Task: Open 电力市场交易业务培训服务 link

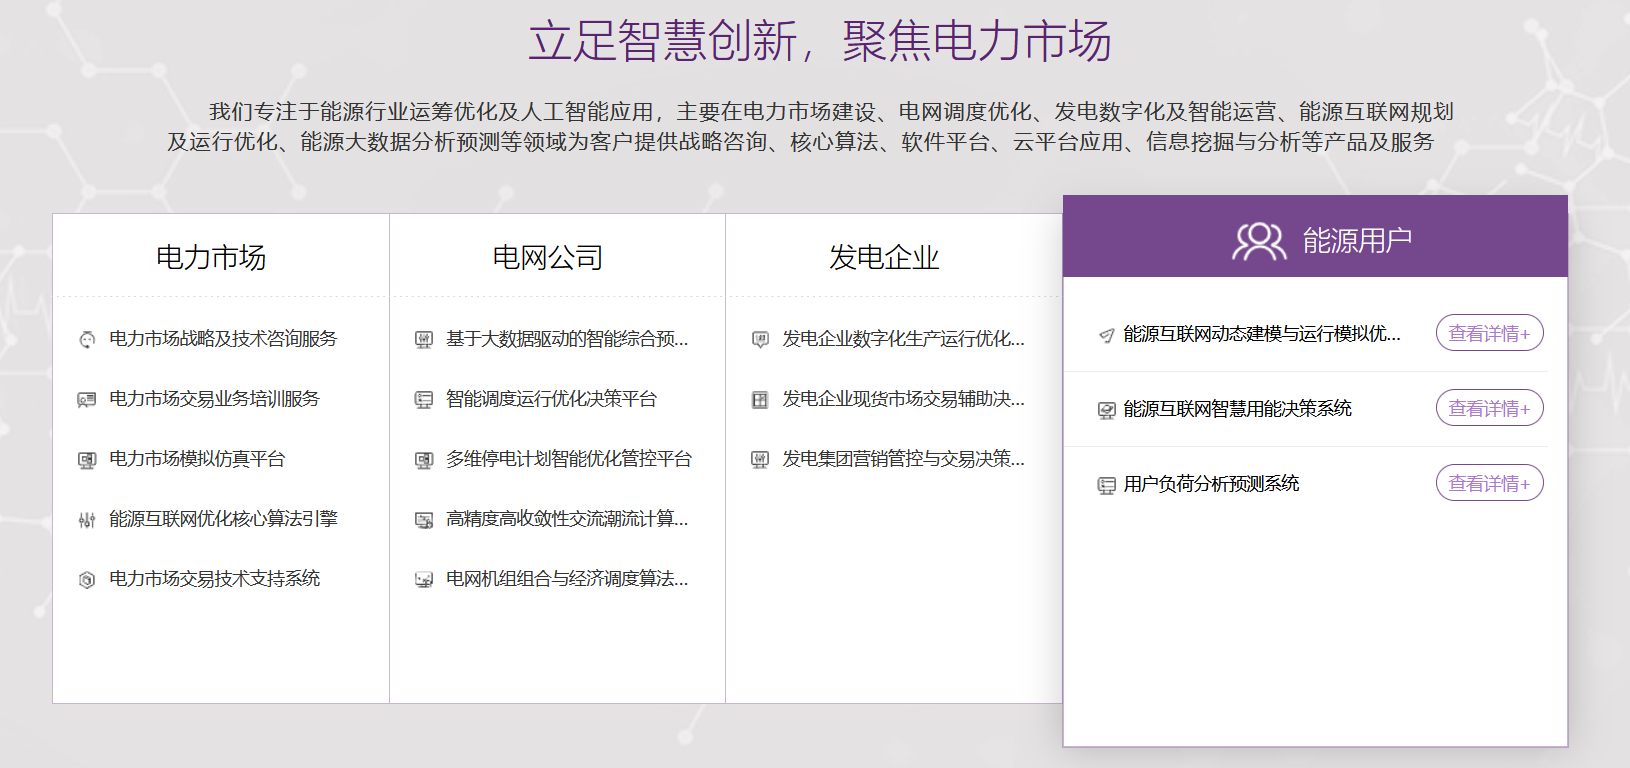Action: (x=214, y=399)
